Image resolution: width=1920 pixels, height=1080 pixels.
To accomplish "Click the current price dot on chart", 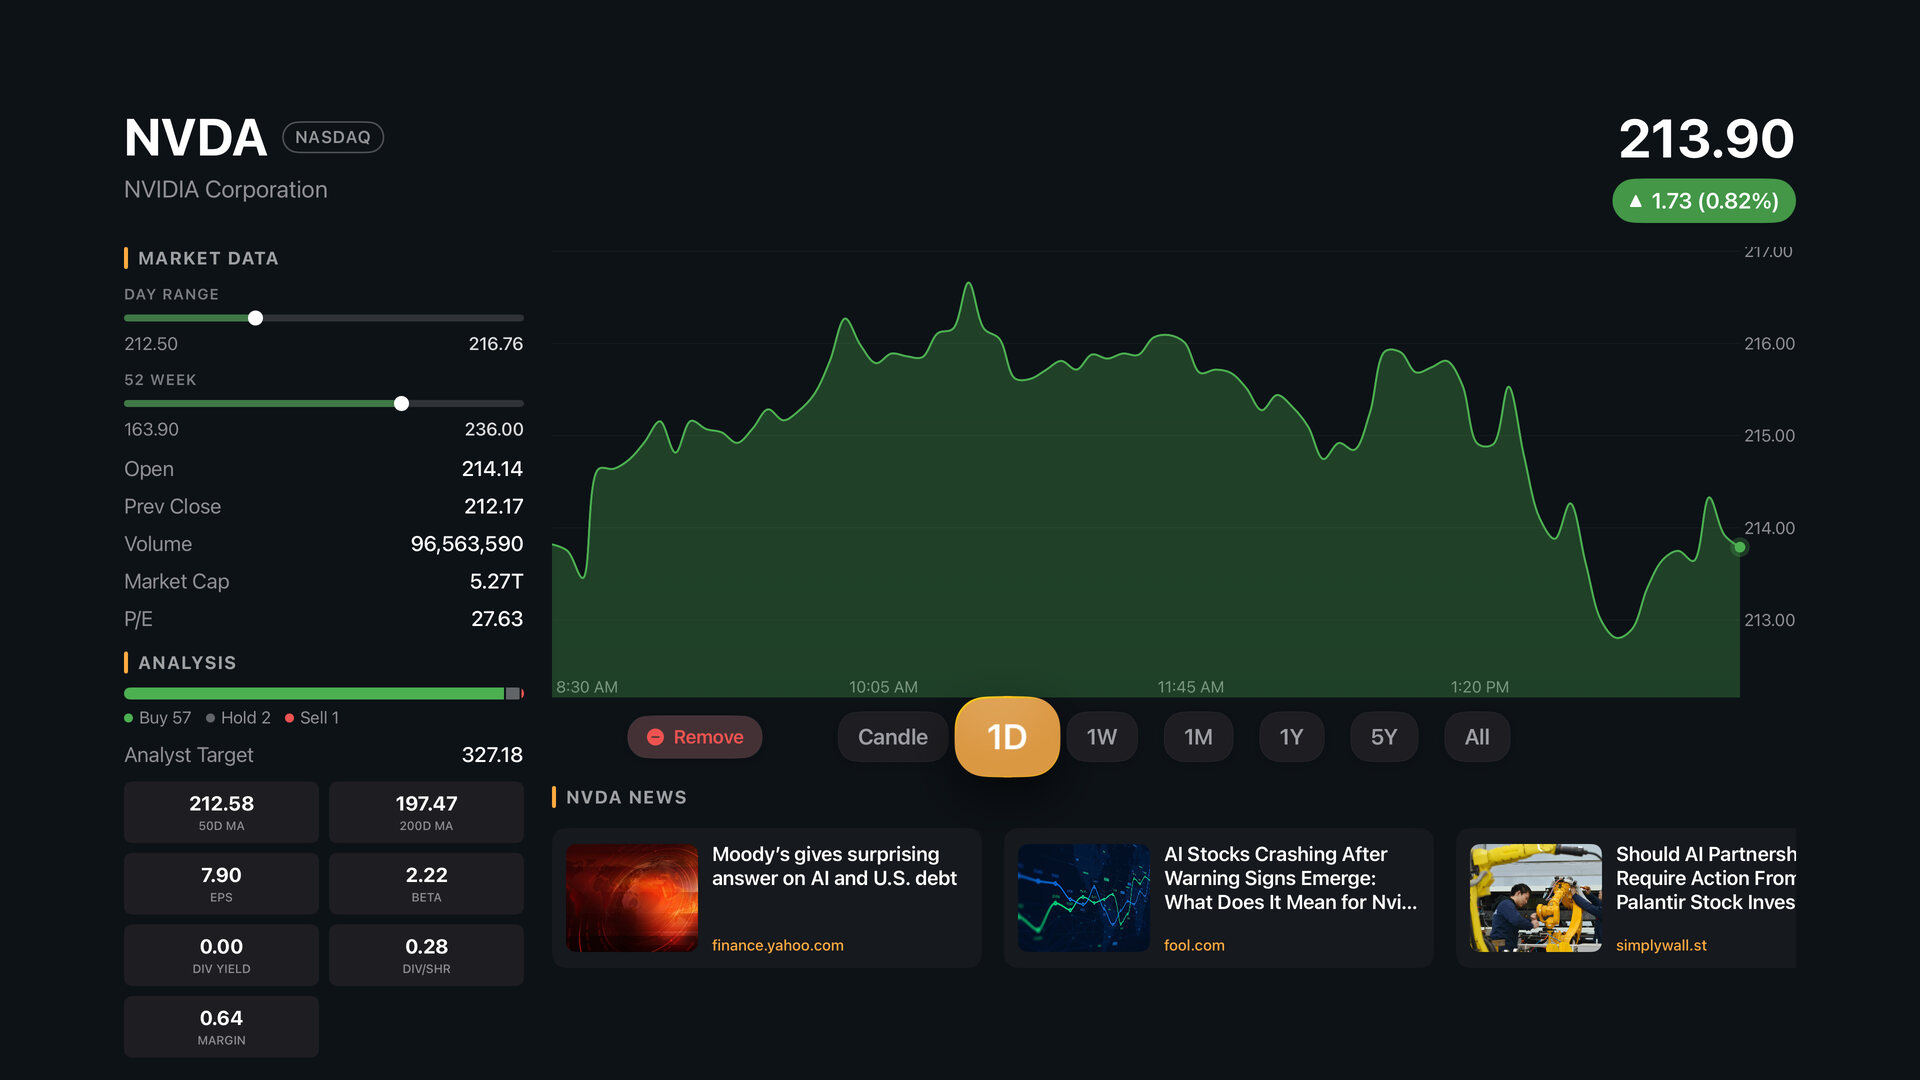I will coord(1739,547).
